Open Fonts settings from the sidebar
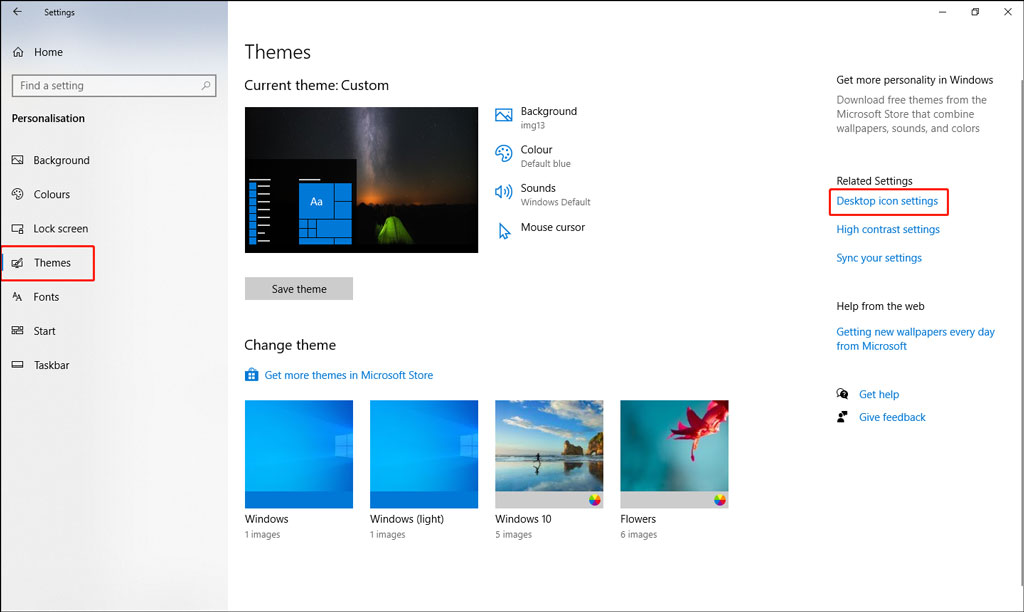Image resolution: width=1024 pixels, height=612 pixels. coord(46,297)
